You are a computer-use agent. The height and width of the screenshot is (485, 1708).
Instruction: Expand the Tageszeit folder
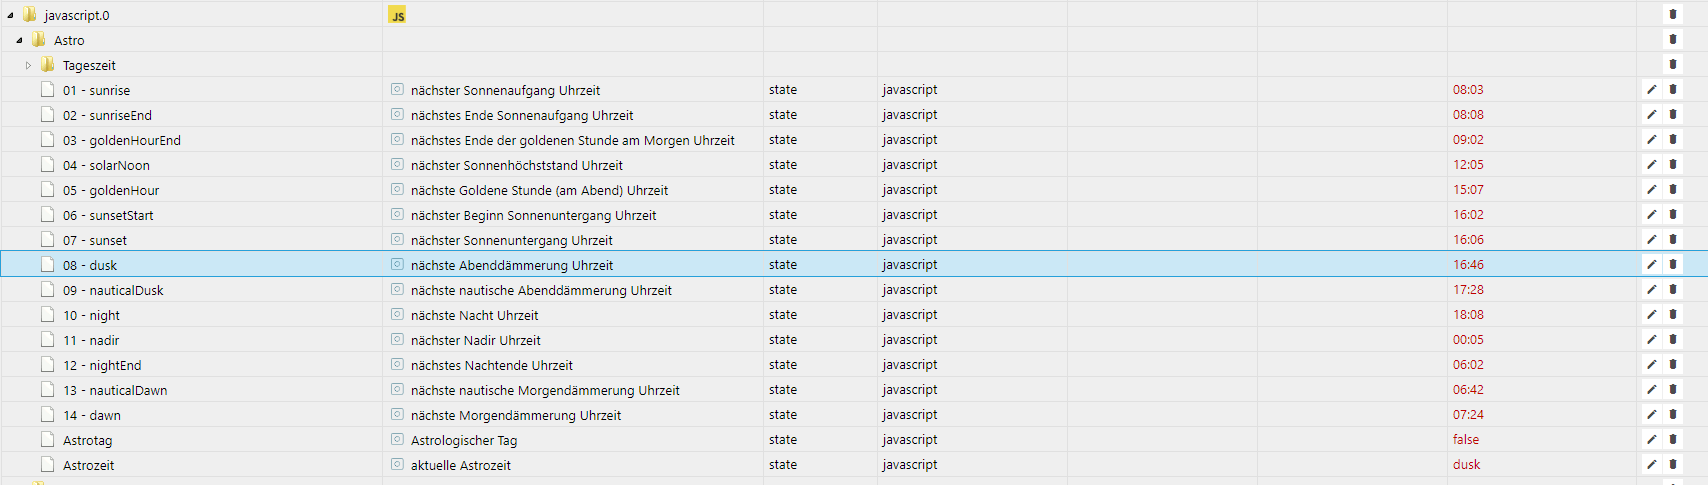(28, 66)
